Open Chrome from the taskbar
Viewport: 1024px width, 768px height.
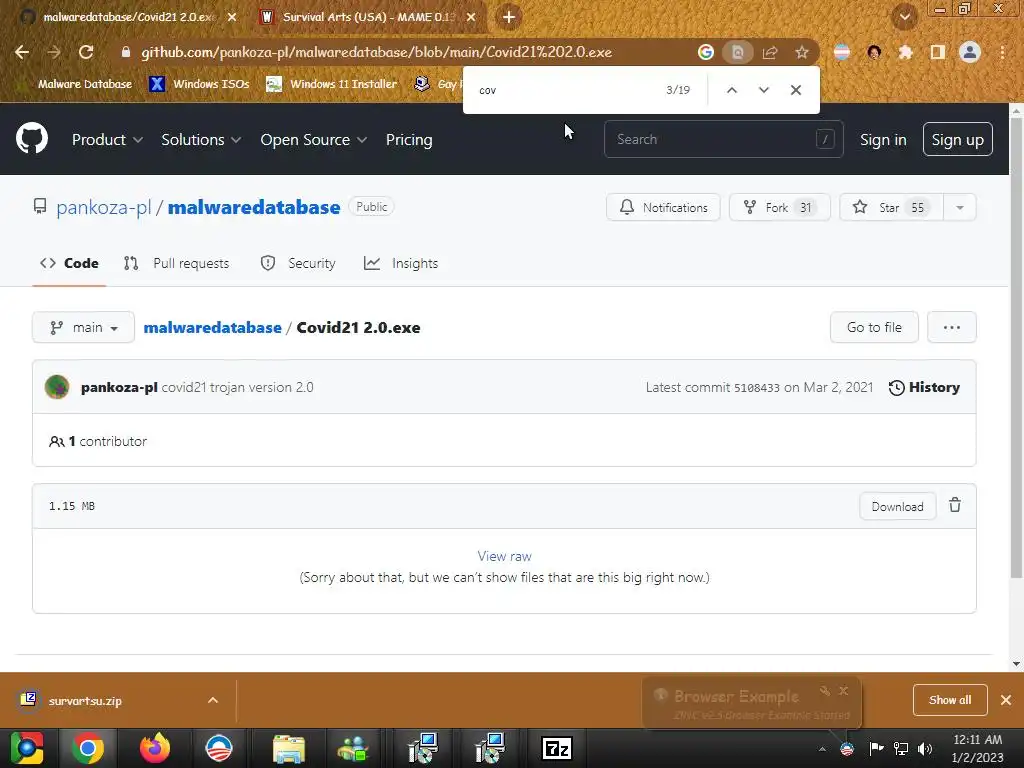tap(88, 748)
